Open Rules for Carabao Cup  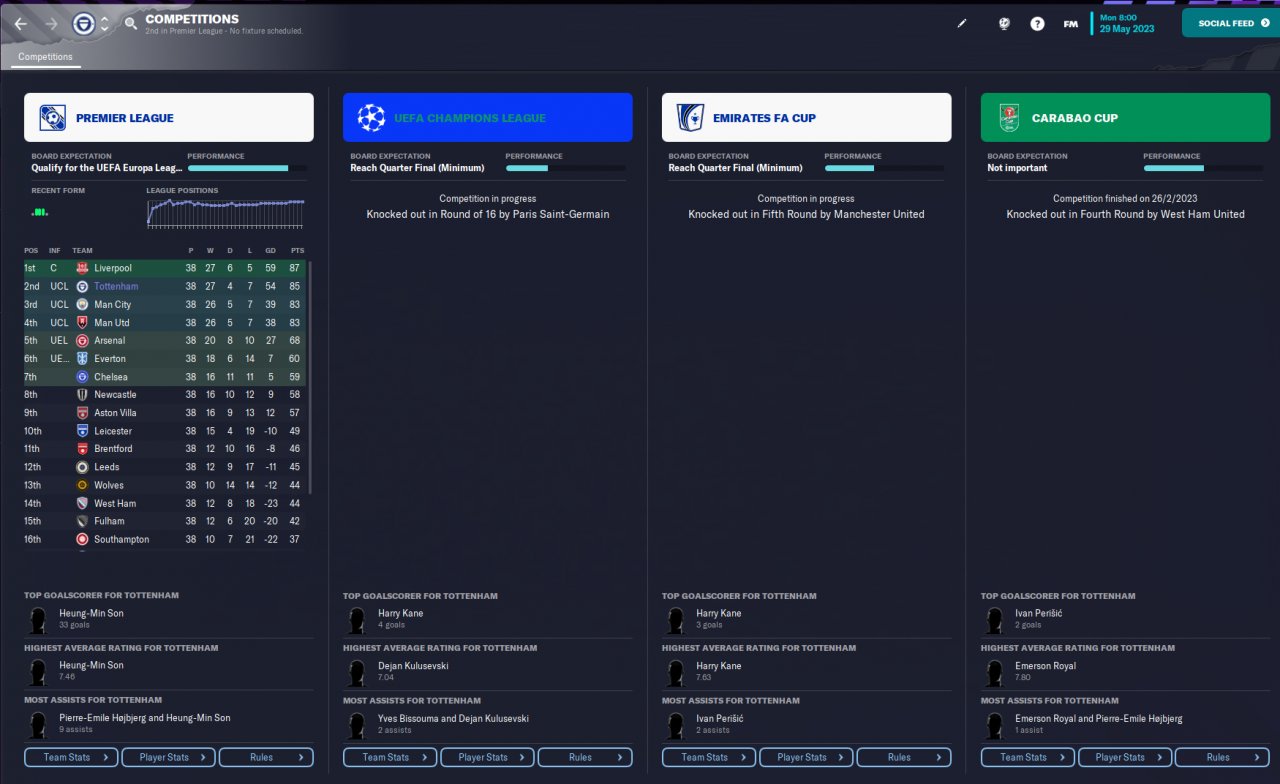(1223, 757)
